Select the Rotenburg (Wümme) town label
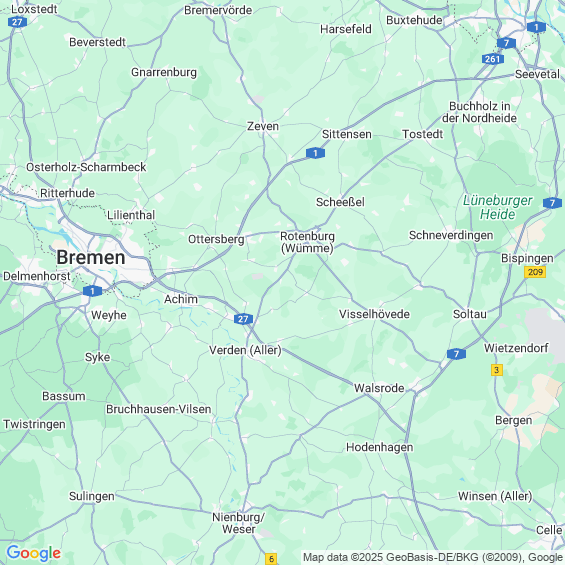Image resolution: width=565 pixels, height=565 pixels. coord(307,242)
